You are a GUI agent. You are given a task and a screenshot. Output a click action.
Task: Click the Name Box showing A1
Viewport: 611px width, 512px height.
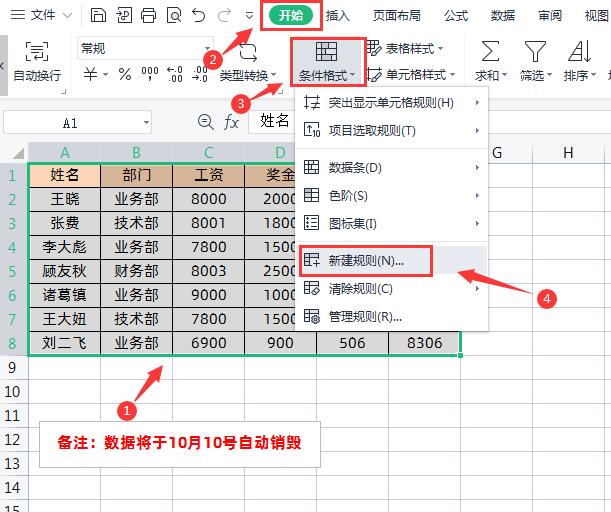click(x=70, y=123)
